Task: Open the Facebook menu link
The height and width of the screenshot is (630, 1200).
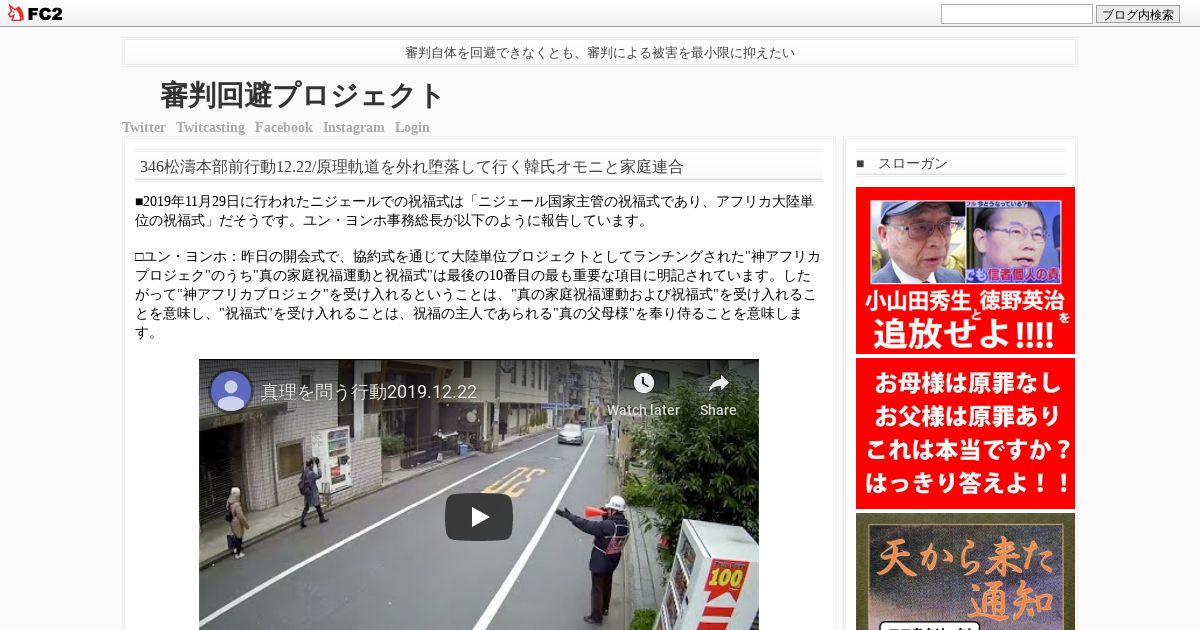Action: 284,127
